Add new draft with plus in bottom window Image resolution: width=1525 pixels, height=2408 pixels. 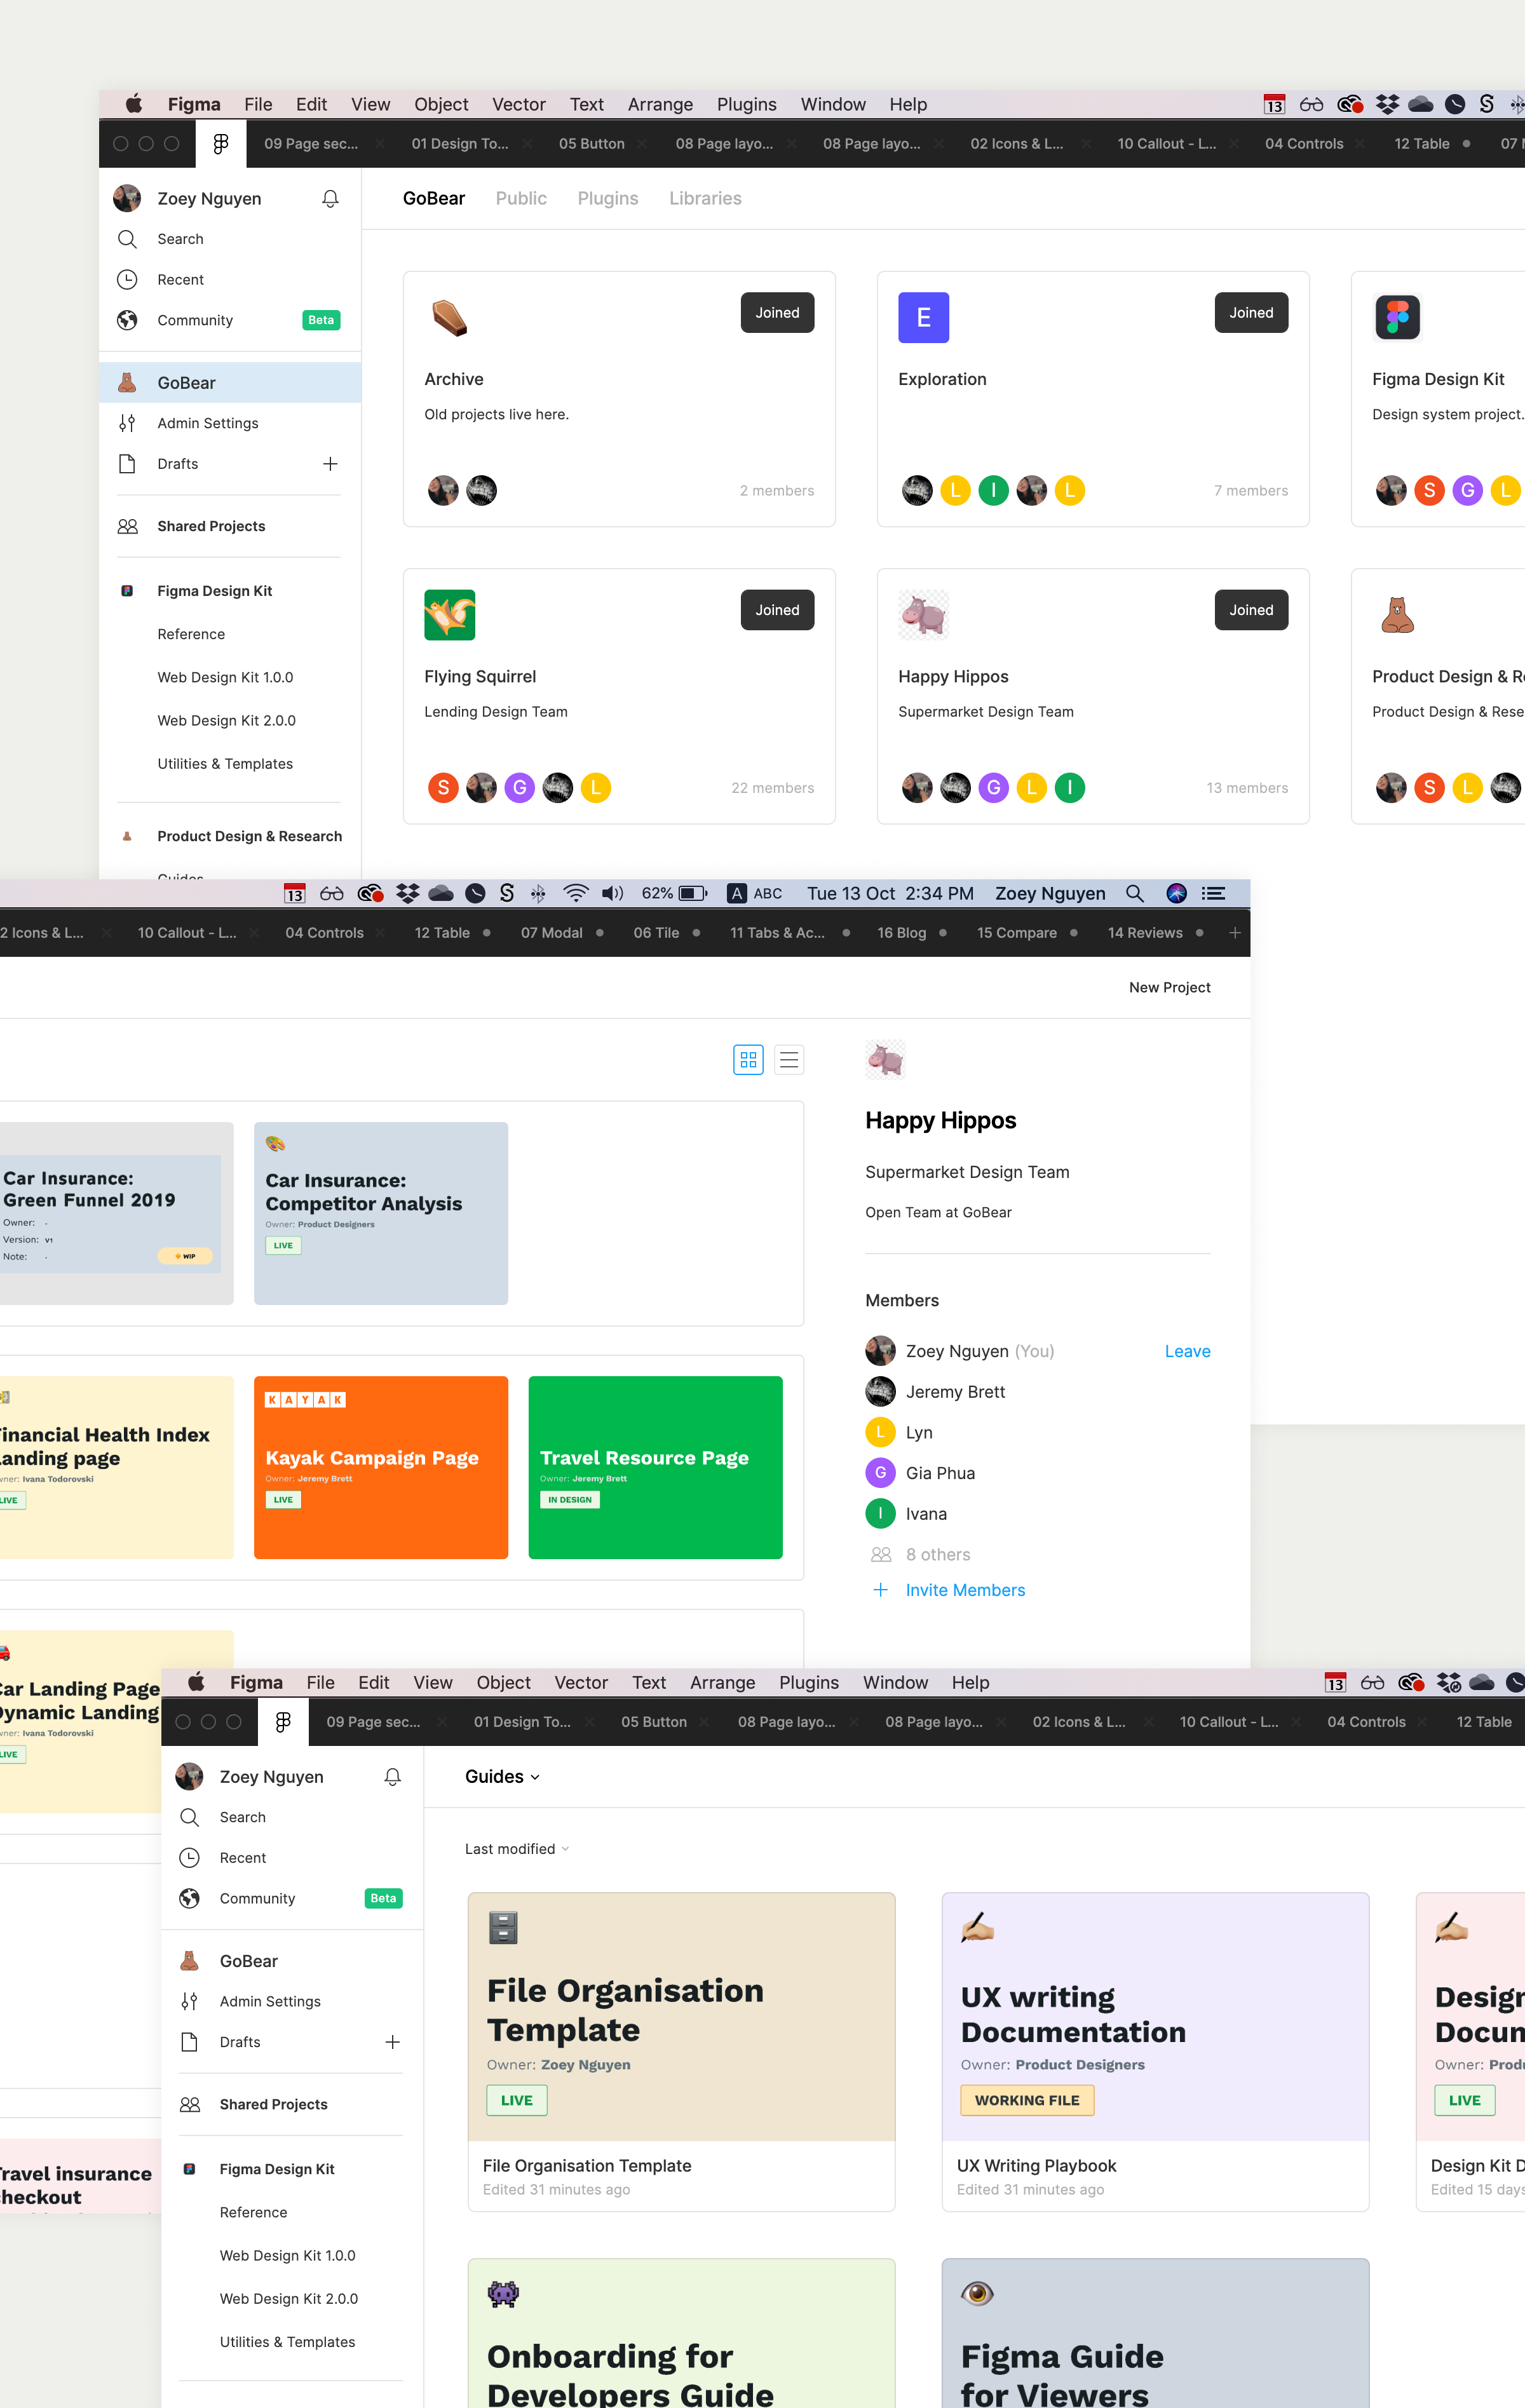pos(392,2042)
